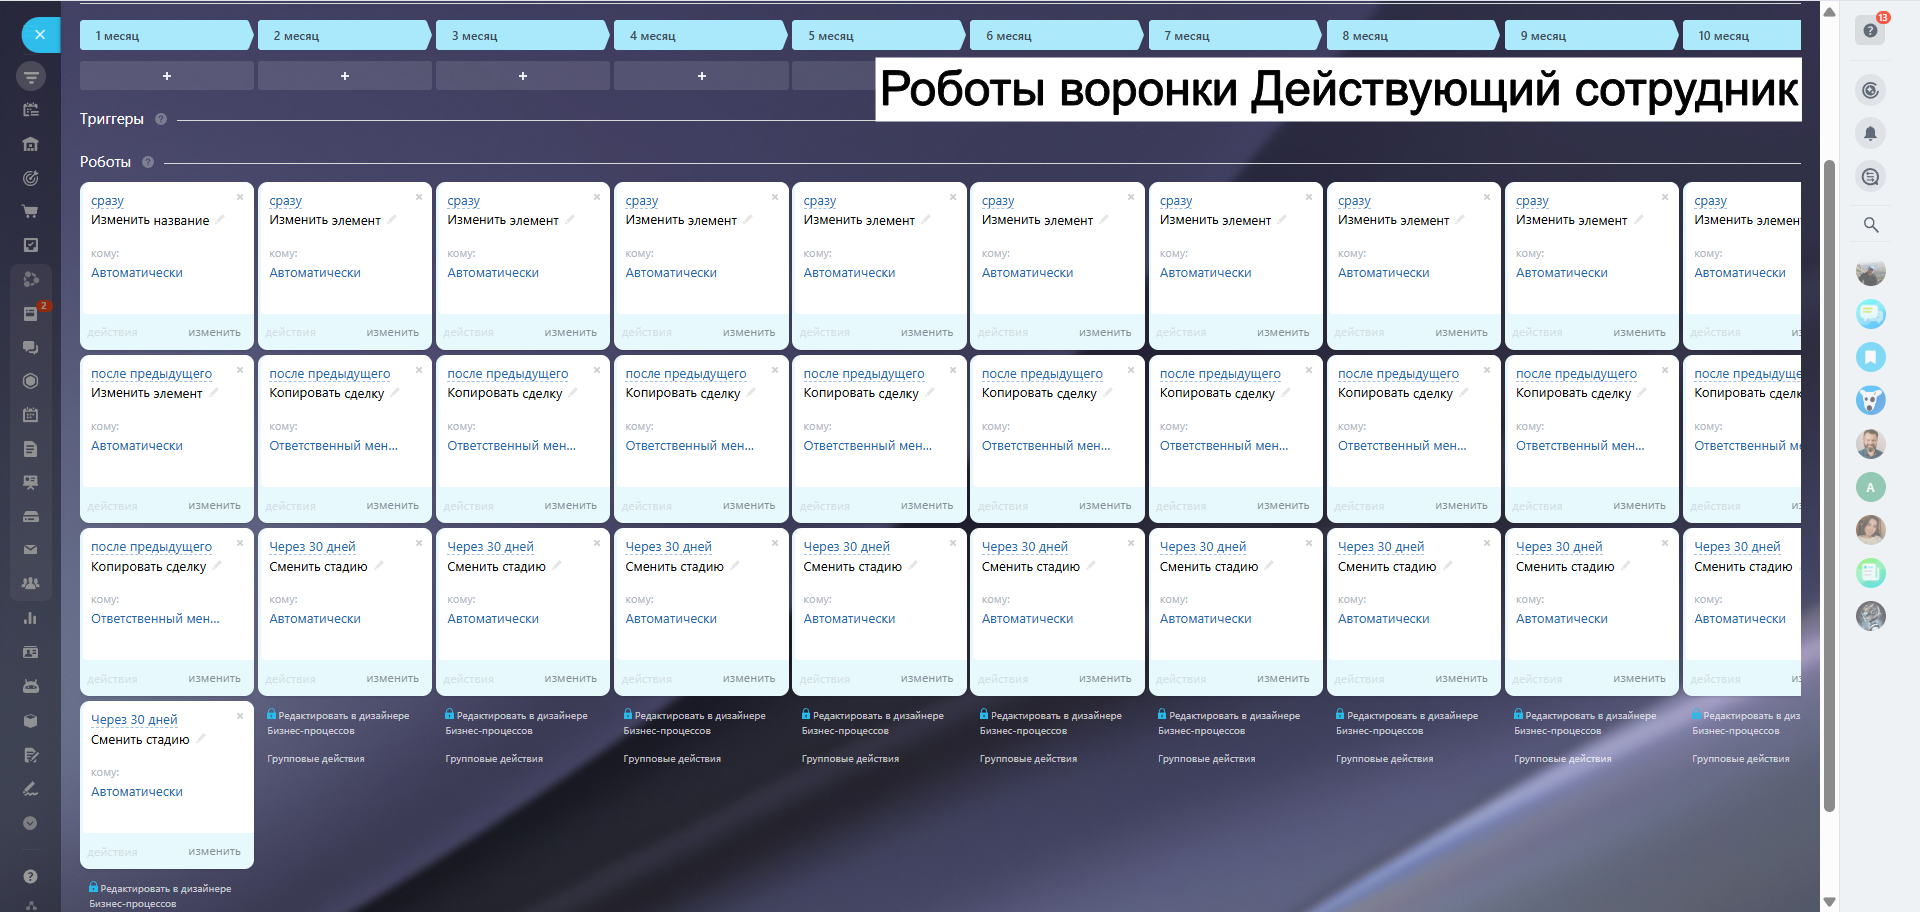This screenshot has height=912, width=1920.
Task: Delete the Изменить название robot with its X
Action: 240,197
